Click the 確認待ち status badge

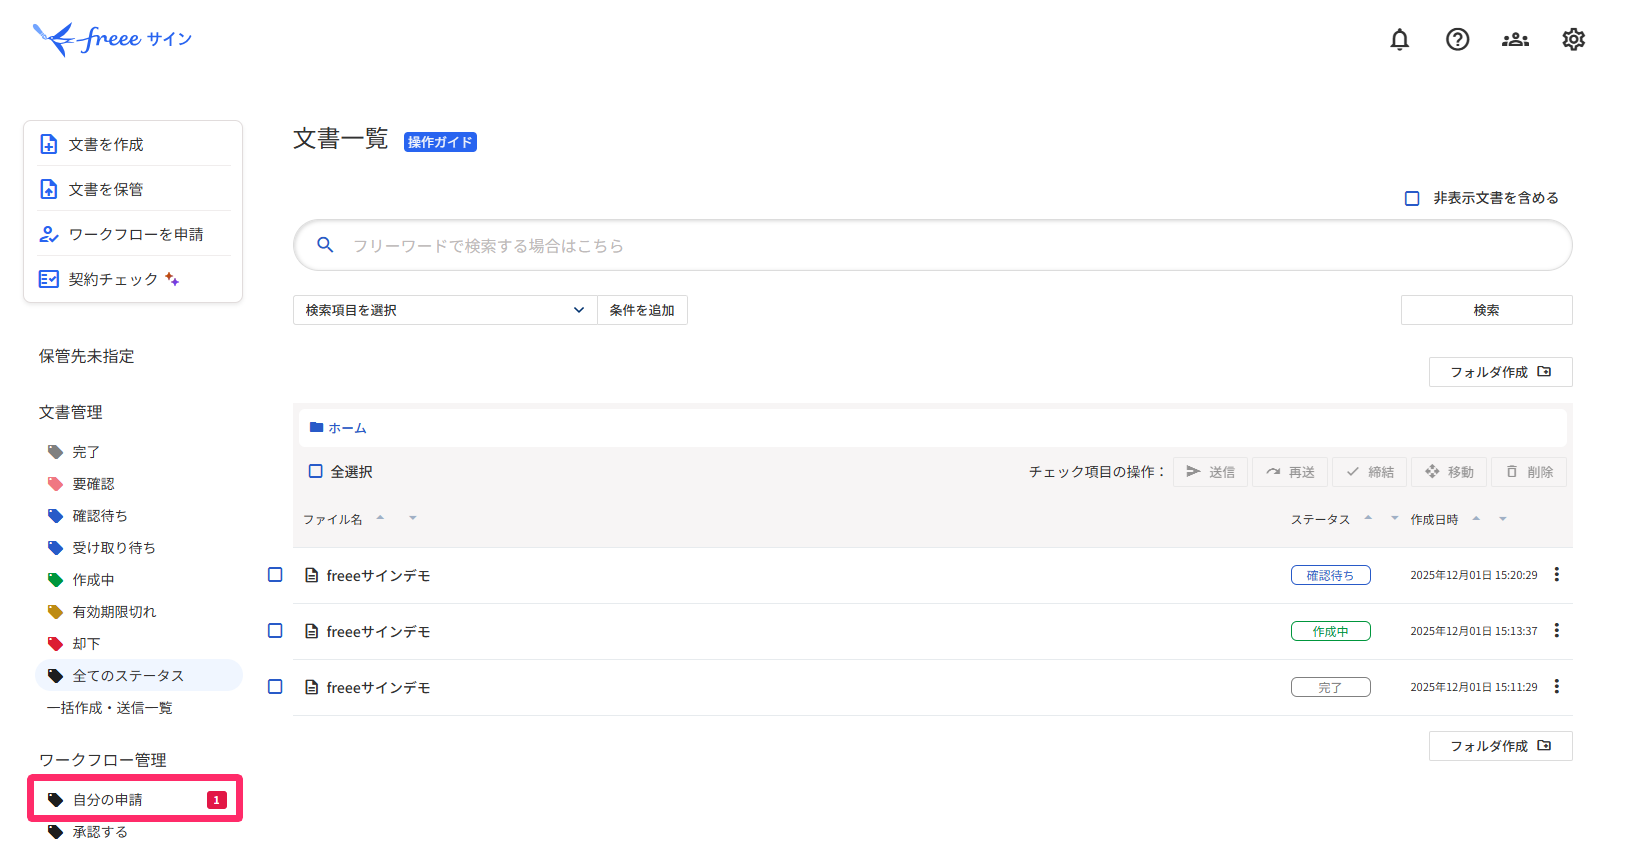pos(1330,575)
